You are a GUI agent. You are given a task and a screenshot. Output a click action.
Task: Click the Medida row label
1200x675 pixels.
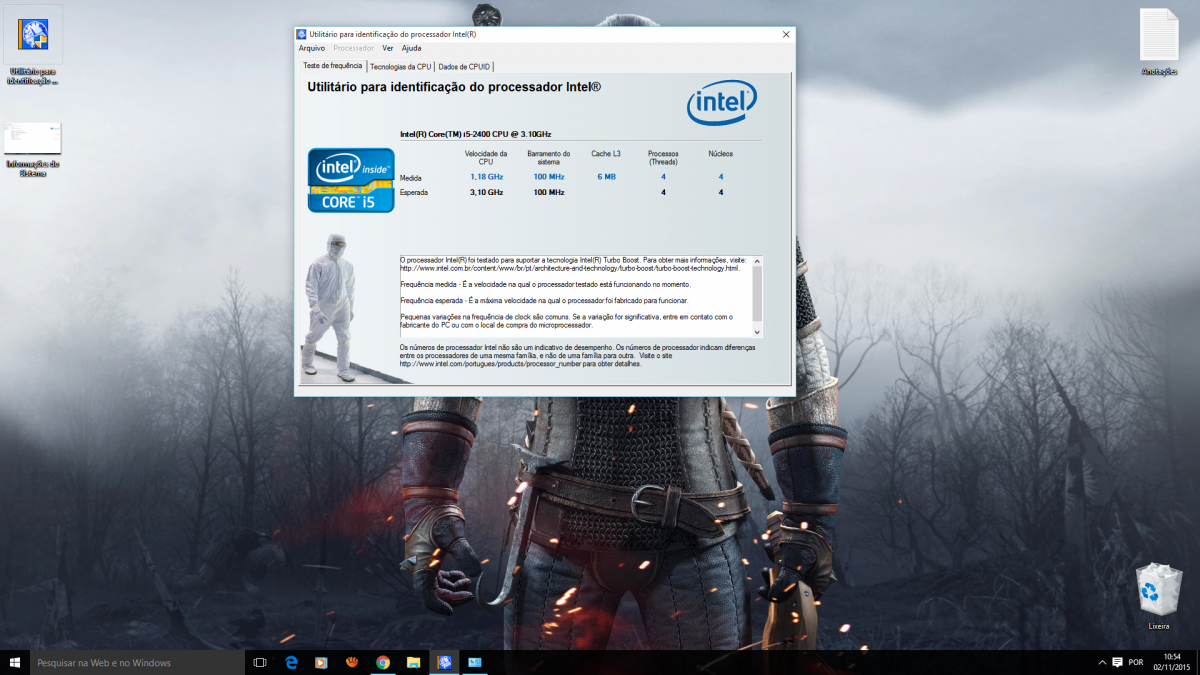tap(411, 178)
